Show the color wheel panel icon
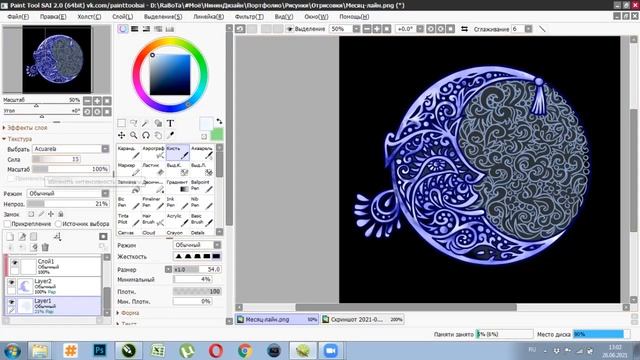Image resolution: width=640 pixels, height=360 pixels. pos(122,29)
